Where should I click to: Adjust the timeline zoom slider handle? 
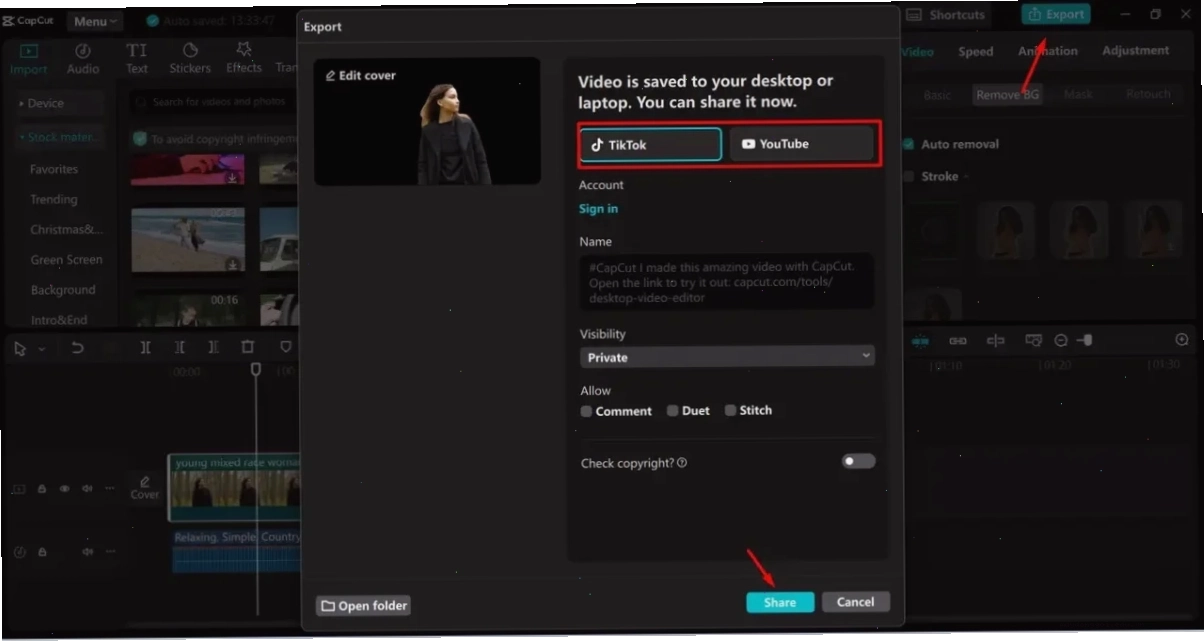pyautogui.click(x=1087, y=341)
